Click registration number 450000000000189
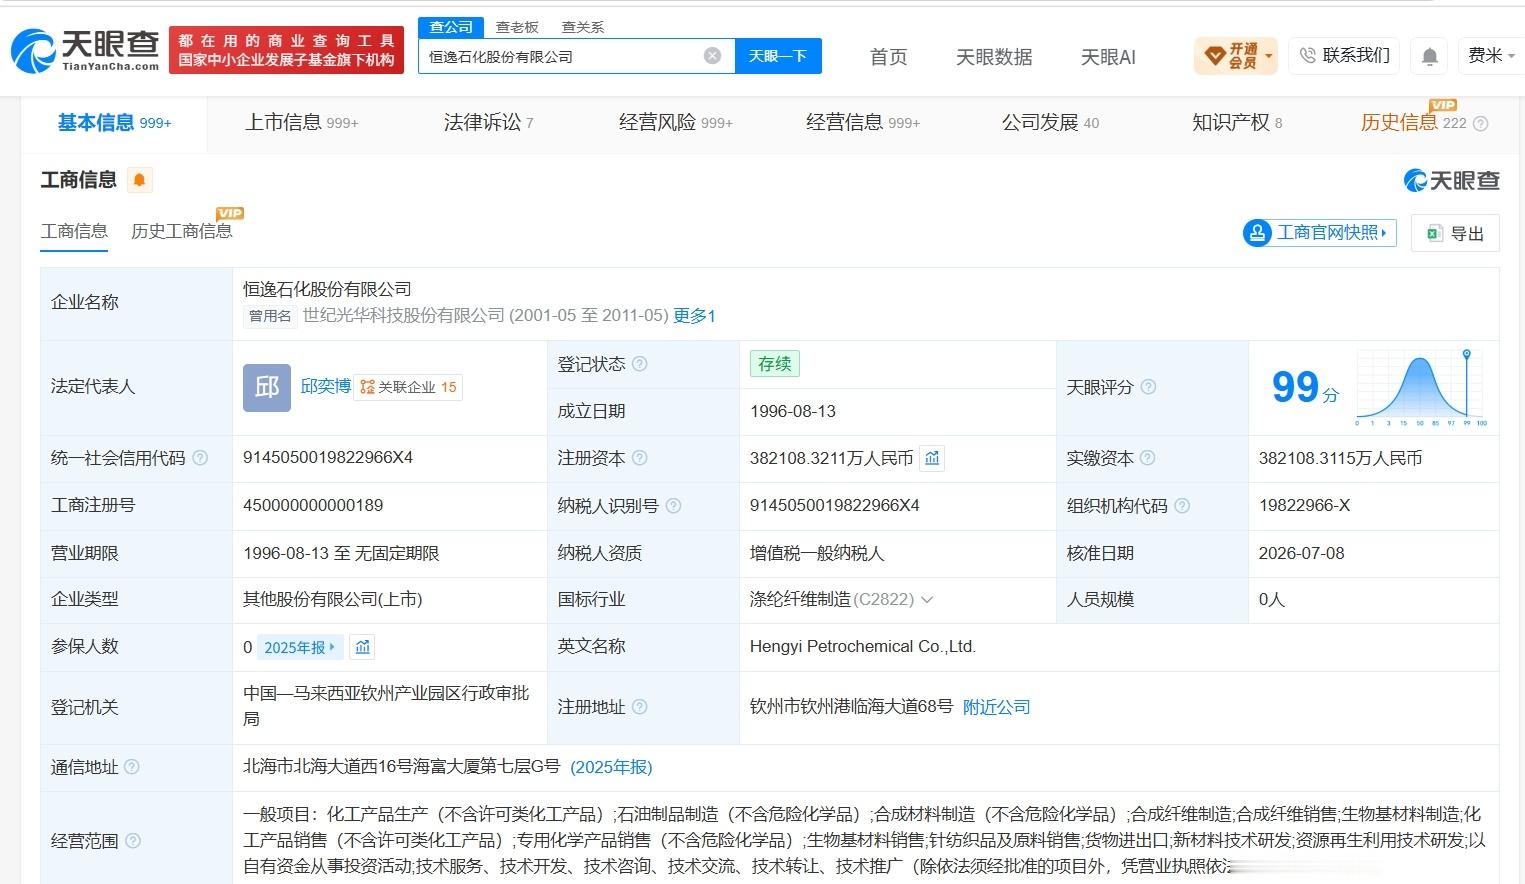The width and height of the screenshot is (1525, 884). click(313, 505)
